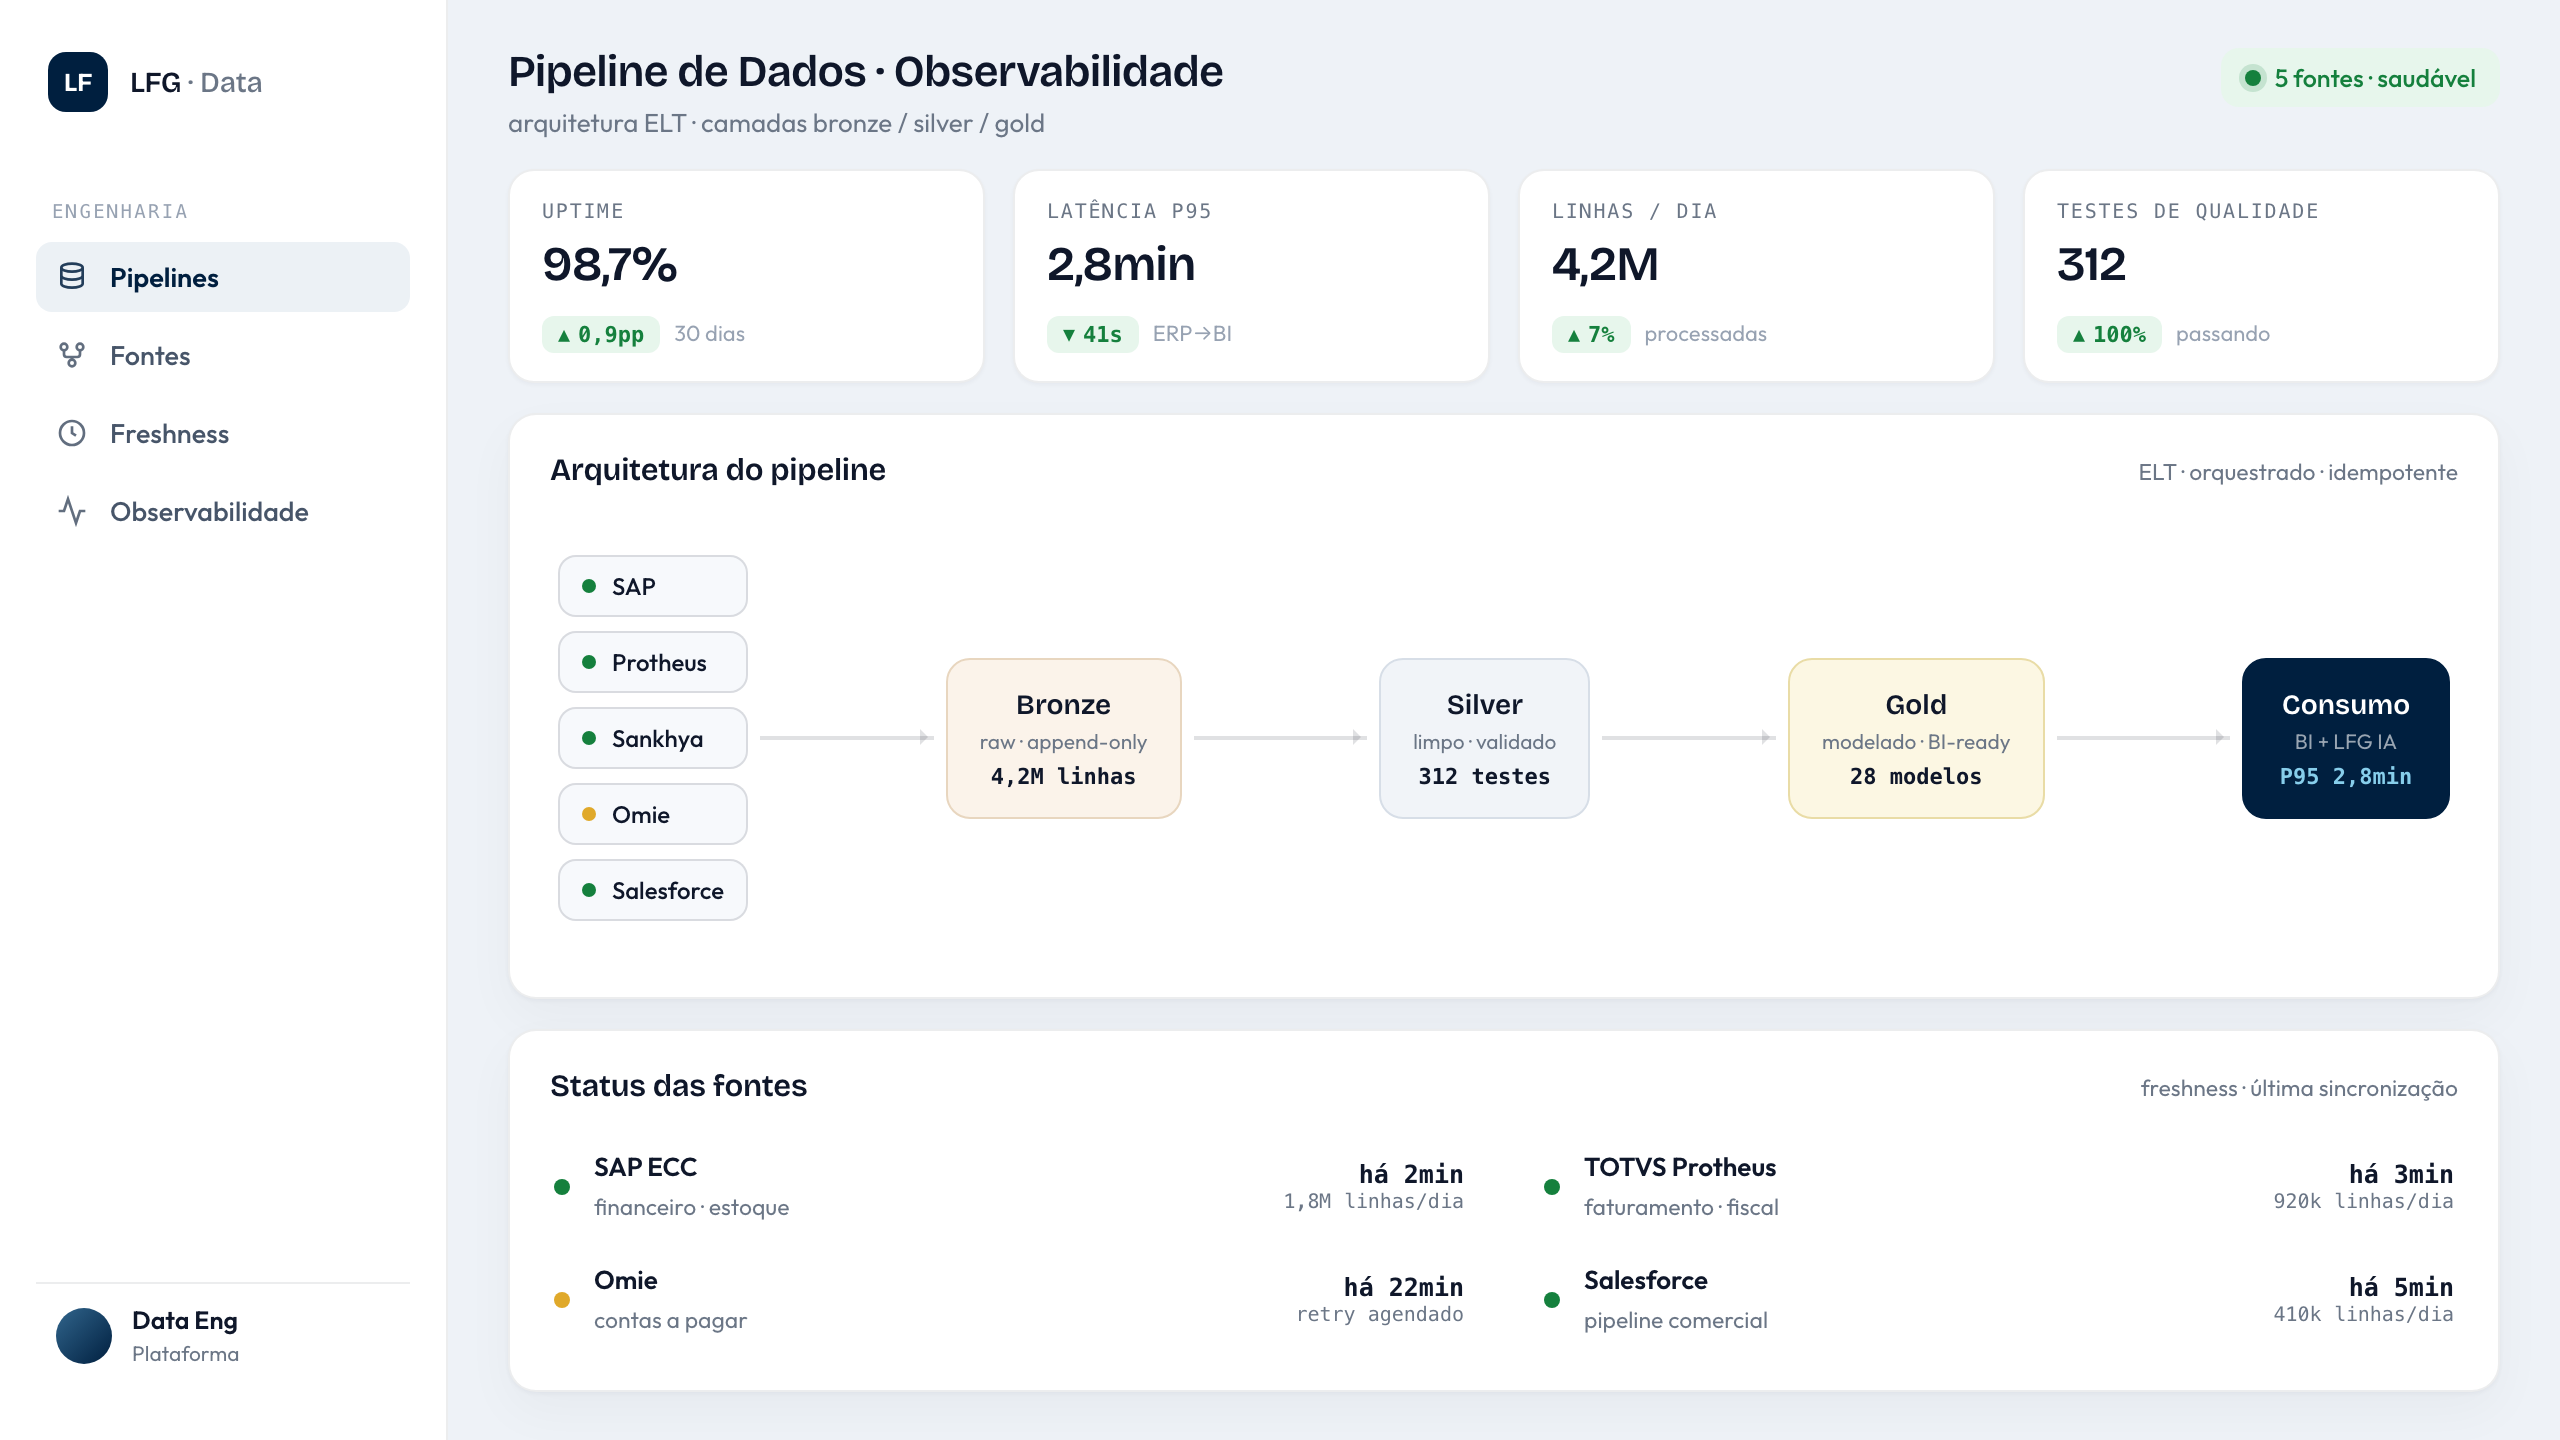This screenshot has width=2560, height=1440.
Task: Click the Consumo BI + LFG IA box
Action: coord(2346,738)
